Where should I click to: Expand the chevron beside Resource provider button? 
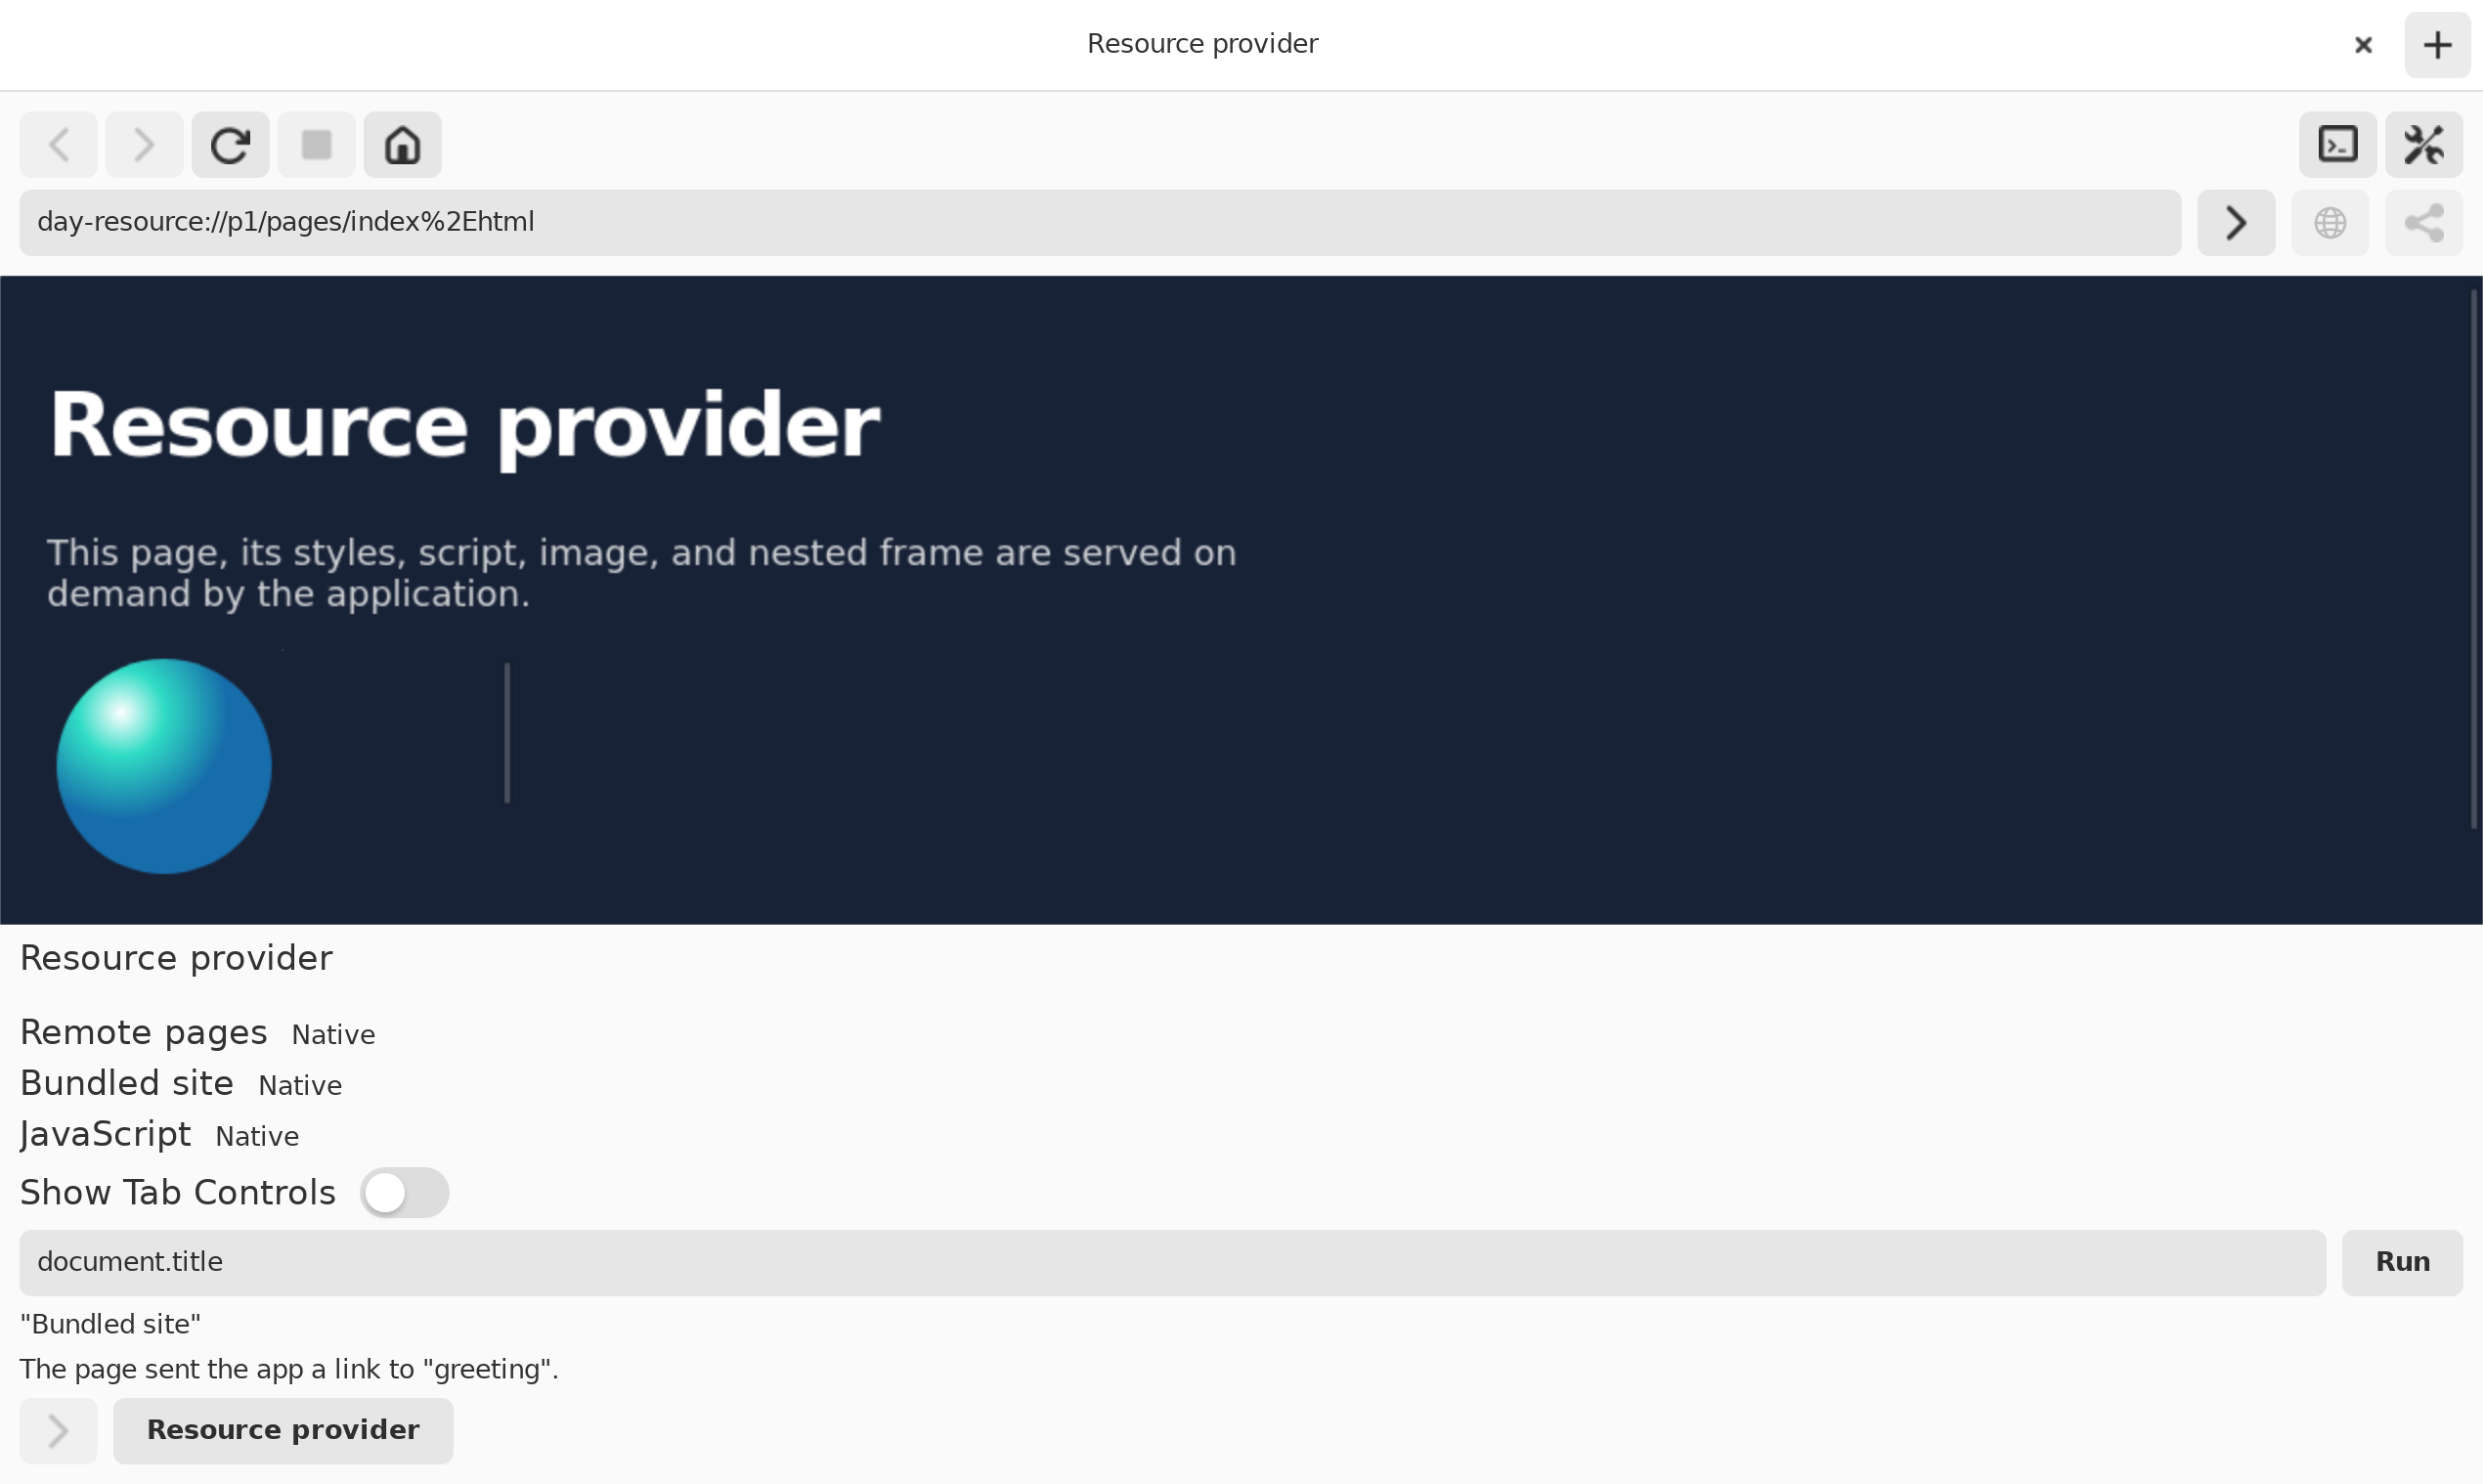point(59,1431)
